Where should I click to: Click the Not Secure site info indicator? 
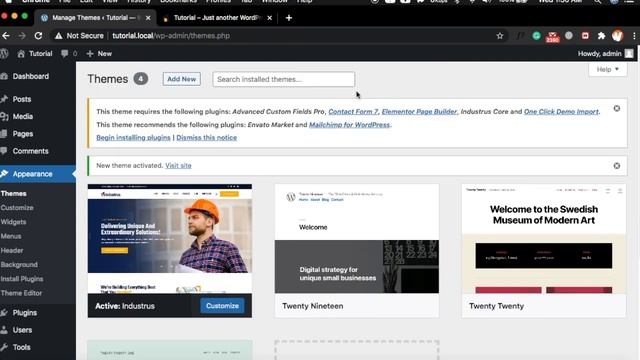point(79,36)
